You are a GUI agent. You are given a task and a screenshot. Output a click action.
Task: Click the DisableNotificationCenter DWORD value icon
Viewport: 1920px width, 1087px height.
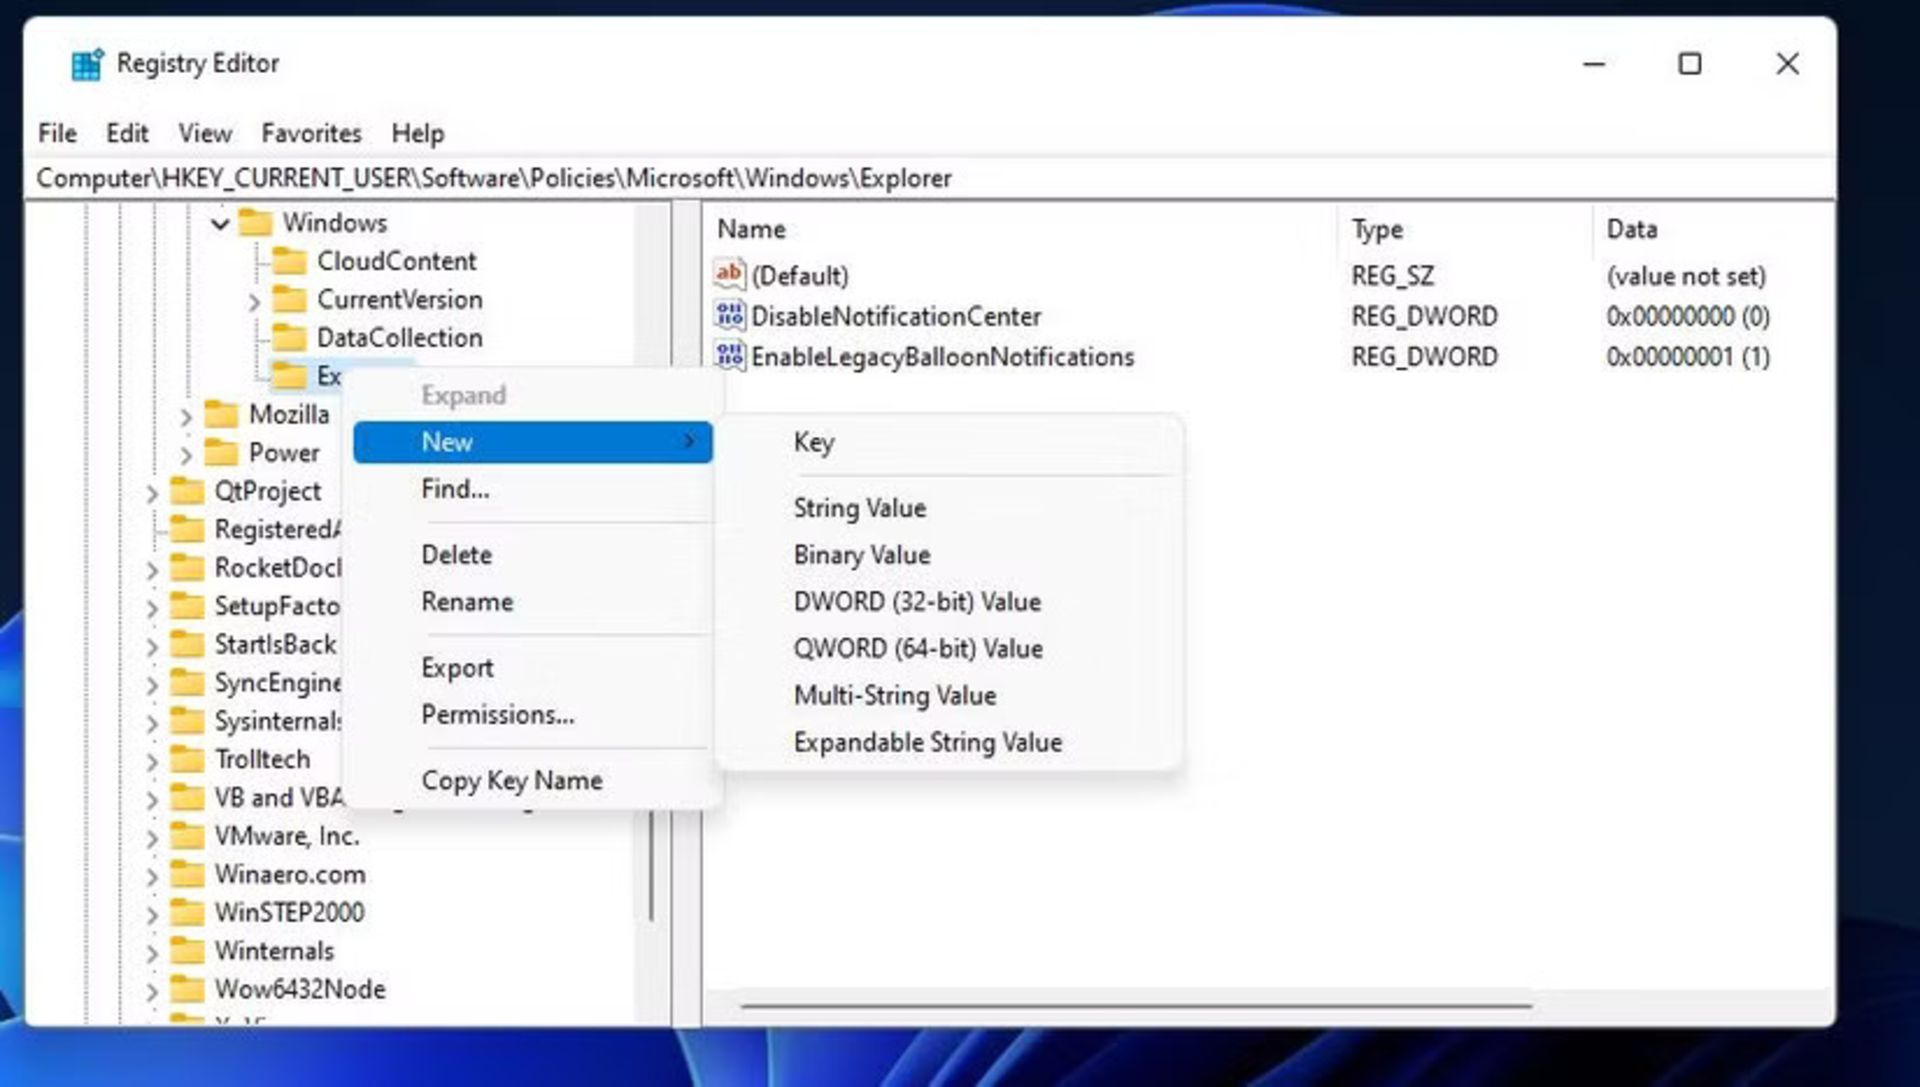pos(730,316)
